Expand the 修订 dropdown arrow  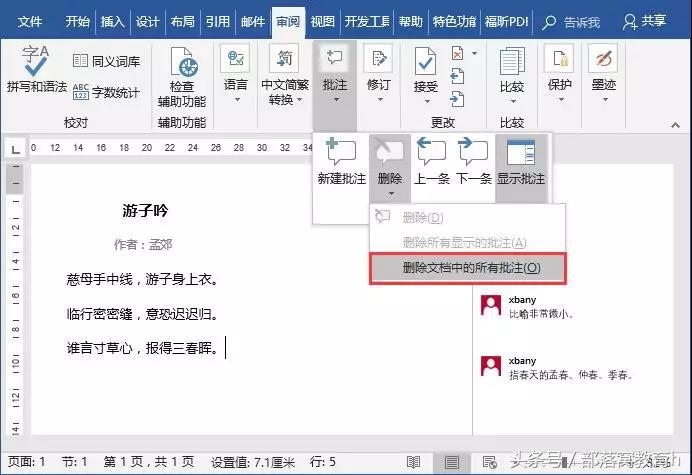[x=380, y=100]
